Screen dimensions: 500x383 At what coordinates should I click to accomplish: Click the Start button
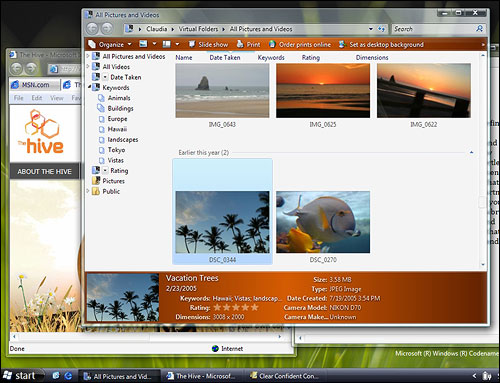click(21, 376)
